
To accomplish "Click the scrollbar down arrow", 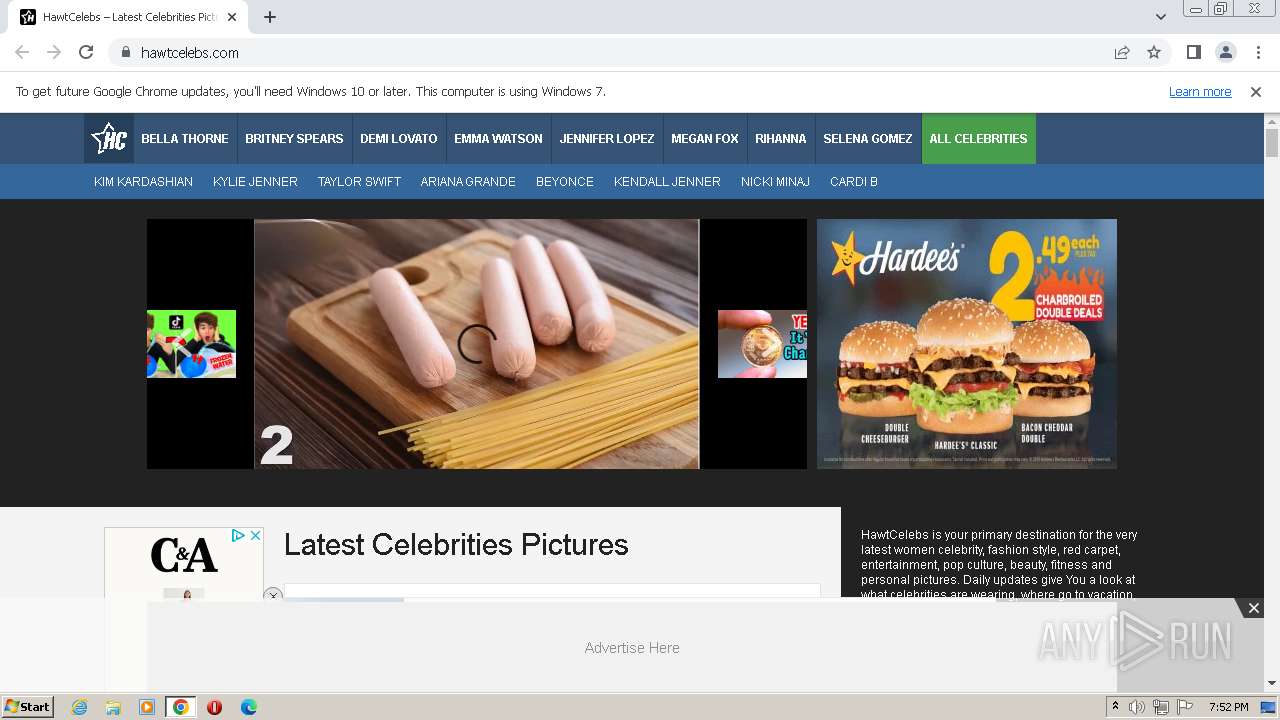I will [x=1272, y=684].
